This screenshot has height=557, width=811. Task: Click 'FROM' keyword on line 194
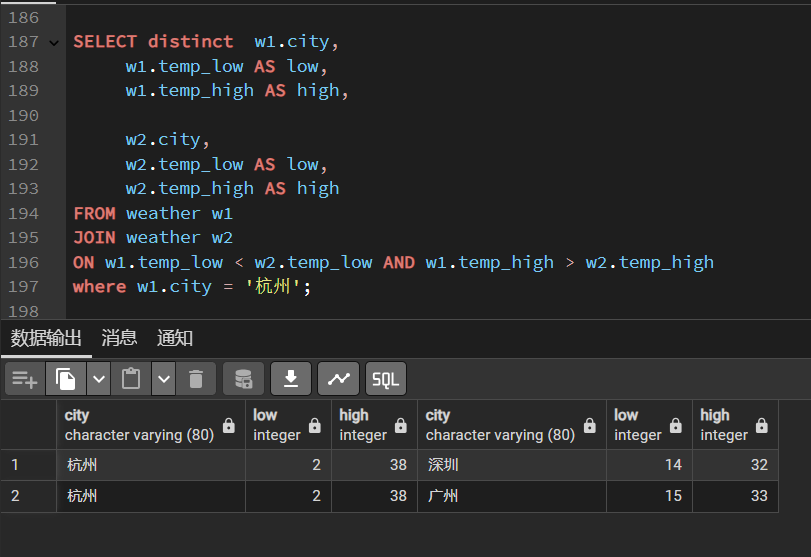(x=94, y=214)
